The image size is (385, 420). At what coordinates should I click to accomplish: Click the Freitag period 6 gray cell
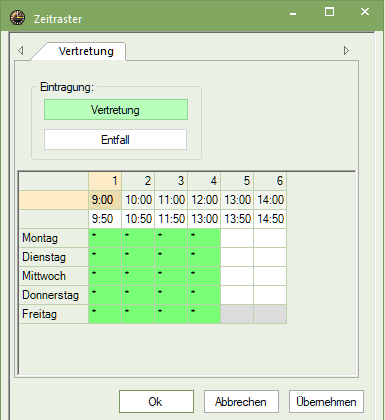click(x=270, y=314)
